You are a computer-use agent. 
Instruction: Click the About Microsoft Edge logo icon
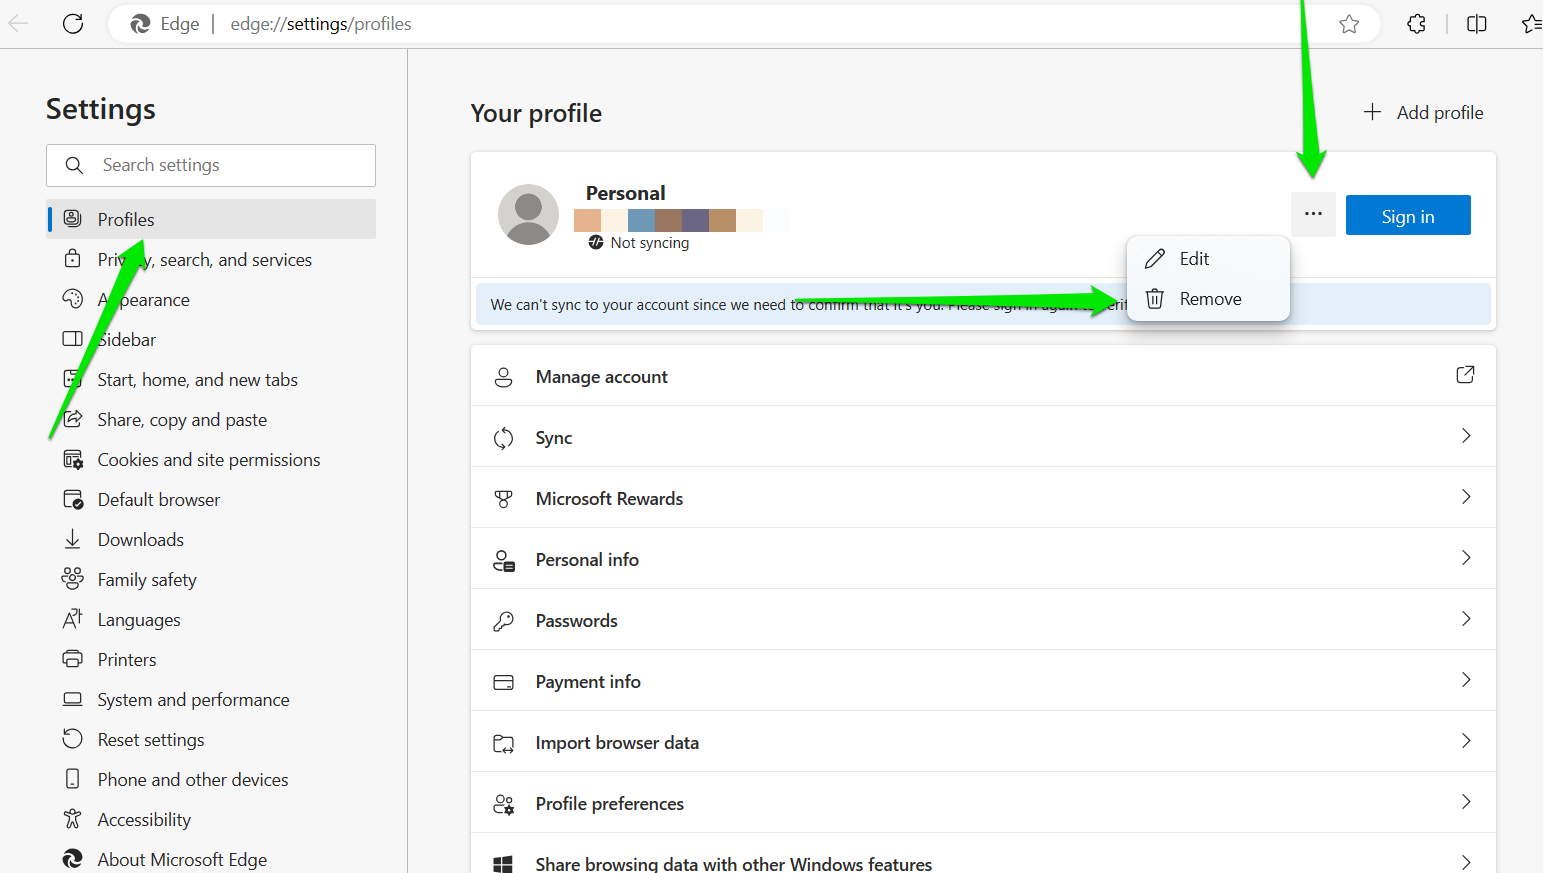pos(72,859)
